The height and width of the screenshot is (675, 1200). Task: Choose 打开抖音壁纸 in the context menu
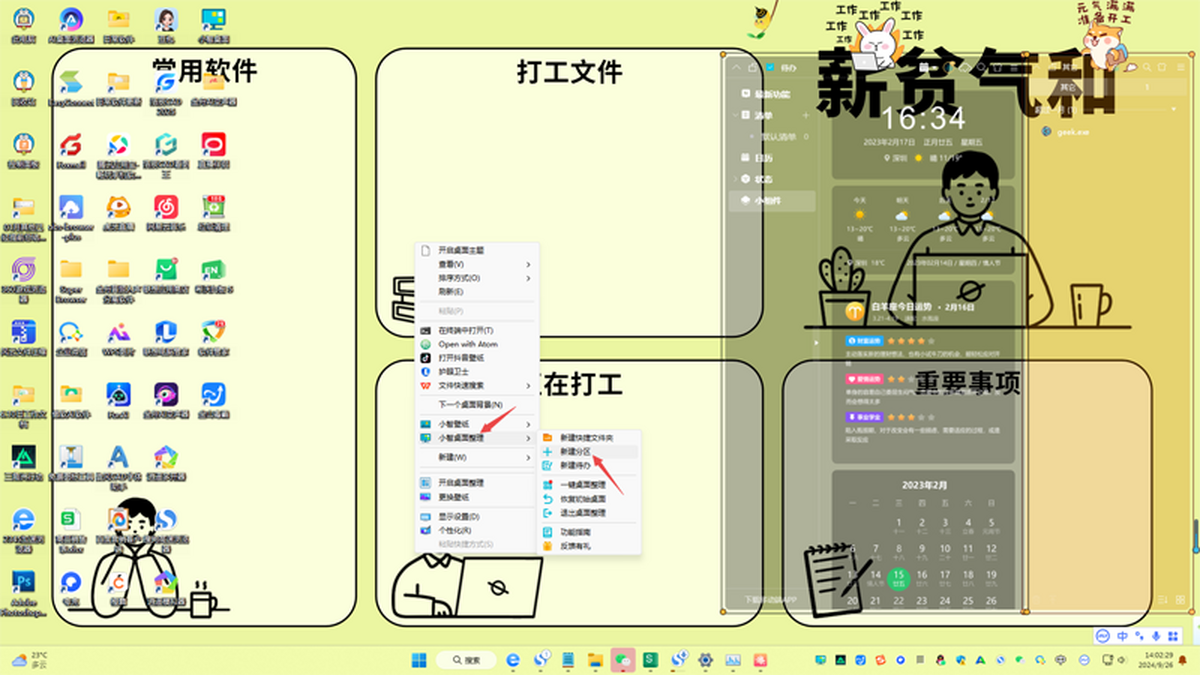477,358
